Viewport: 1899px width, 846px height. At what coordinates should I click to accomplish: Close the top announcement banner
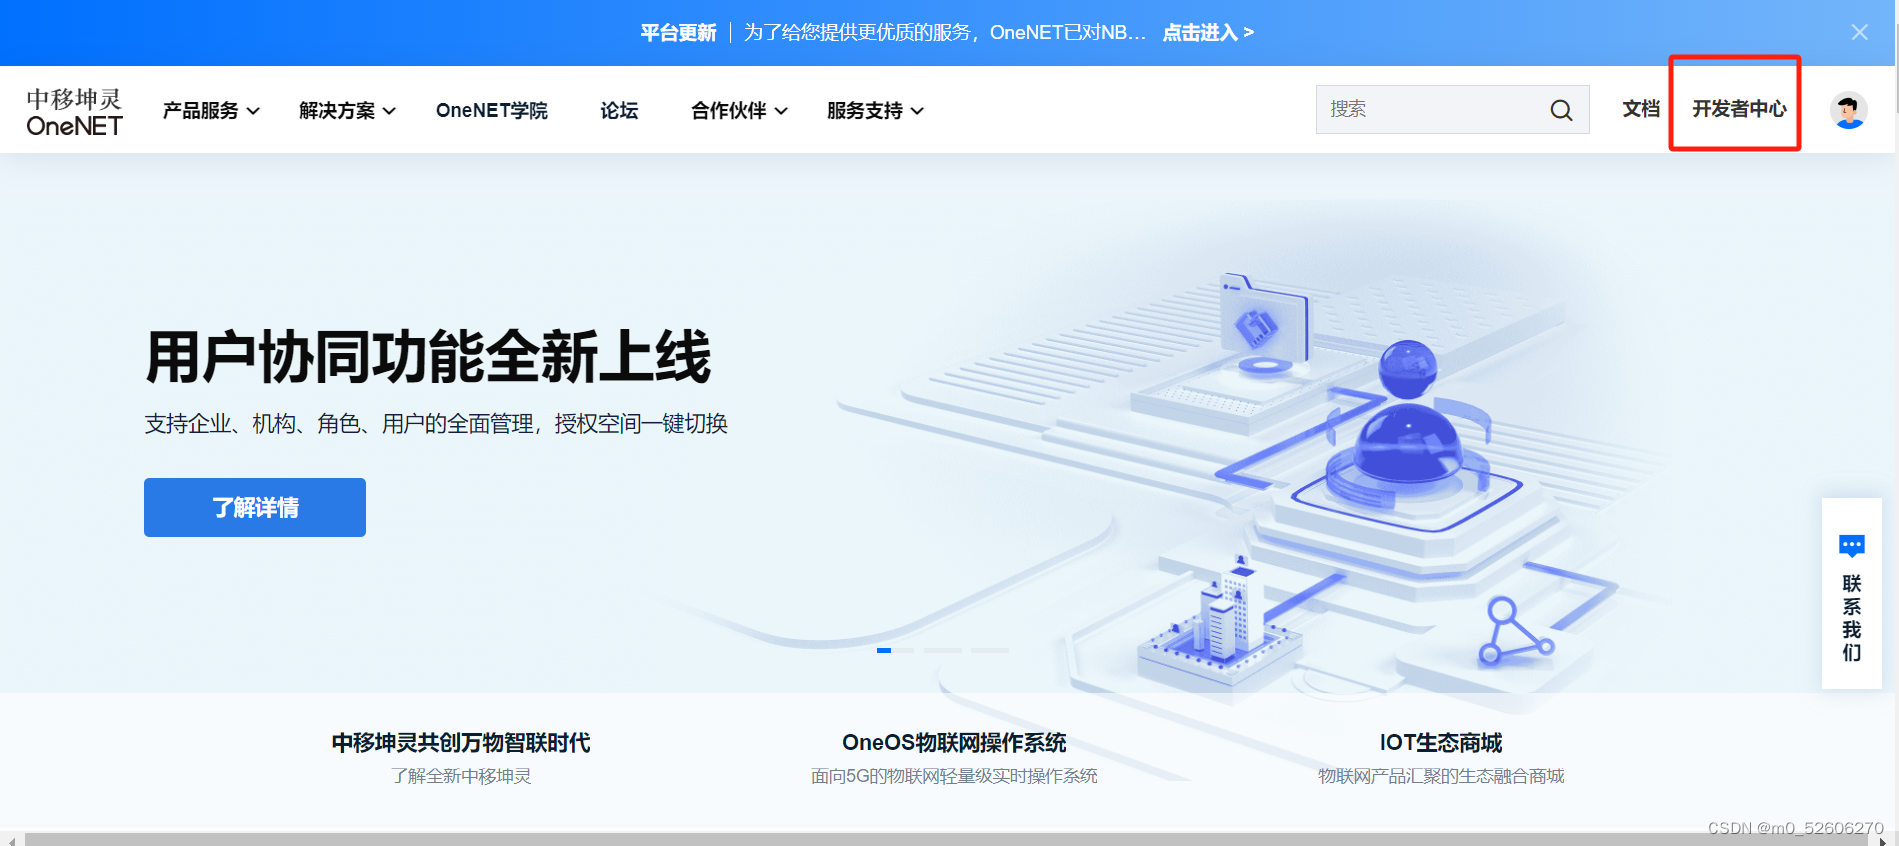click(x=1859, y=32)
